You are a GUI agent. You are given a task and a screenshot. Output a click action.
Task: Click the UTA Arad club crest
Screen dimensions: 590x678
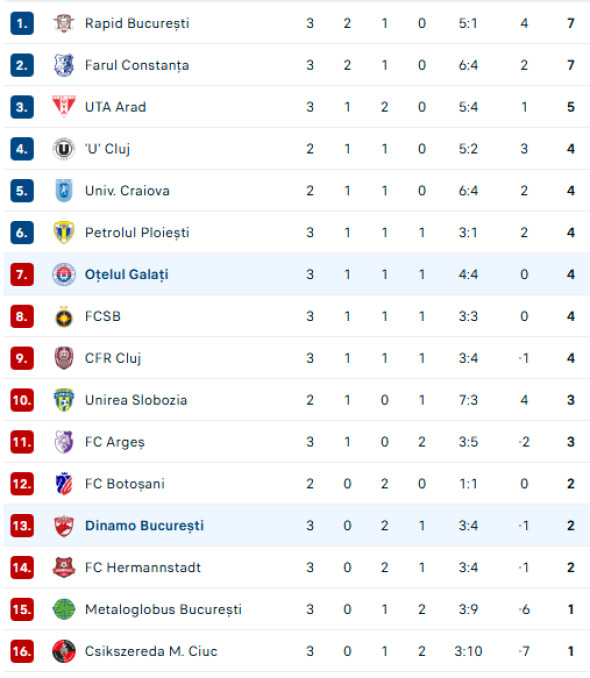(x=64, y=107)
